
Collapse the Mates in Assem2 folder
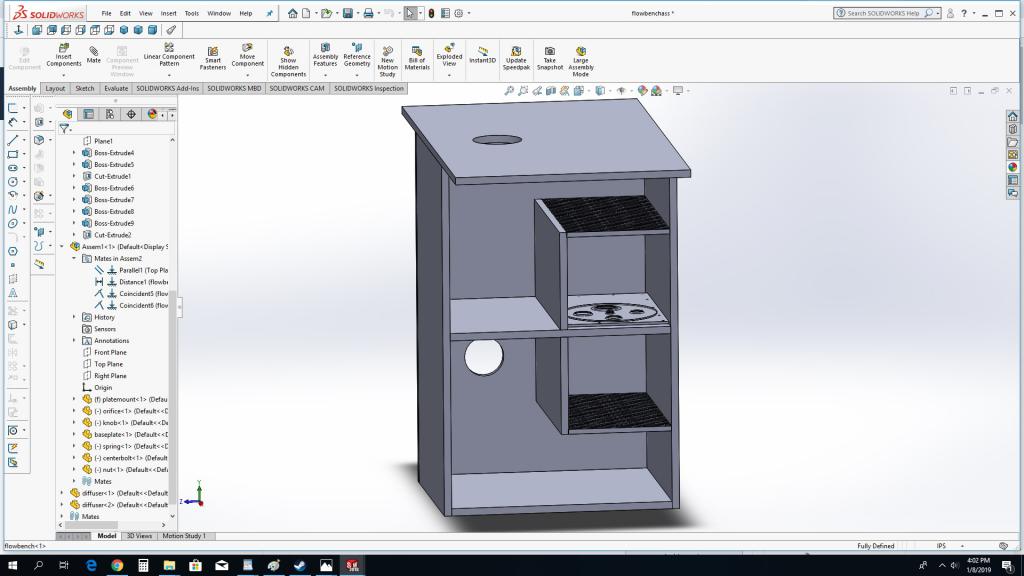click(74, 258)
